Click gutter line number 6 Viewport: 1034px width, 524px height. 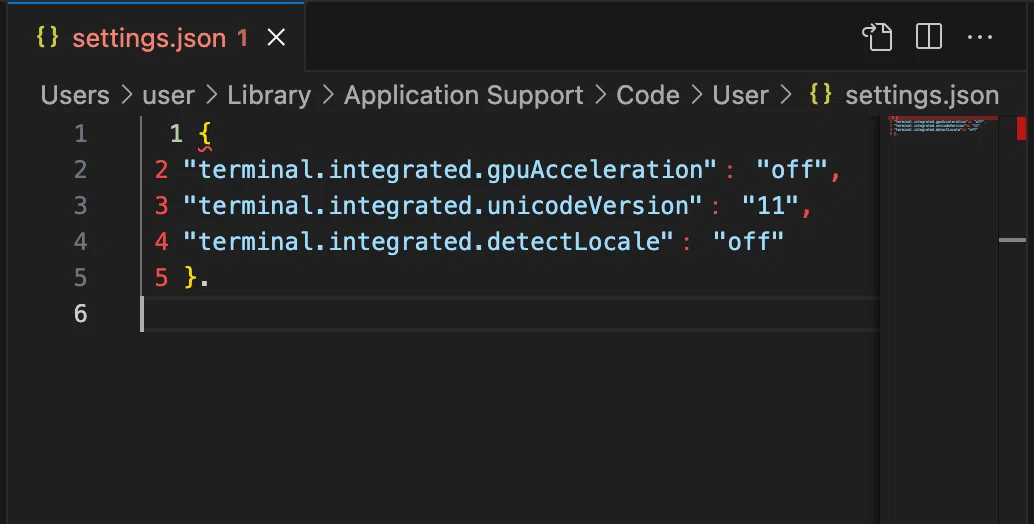click(x=80, y=314)
